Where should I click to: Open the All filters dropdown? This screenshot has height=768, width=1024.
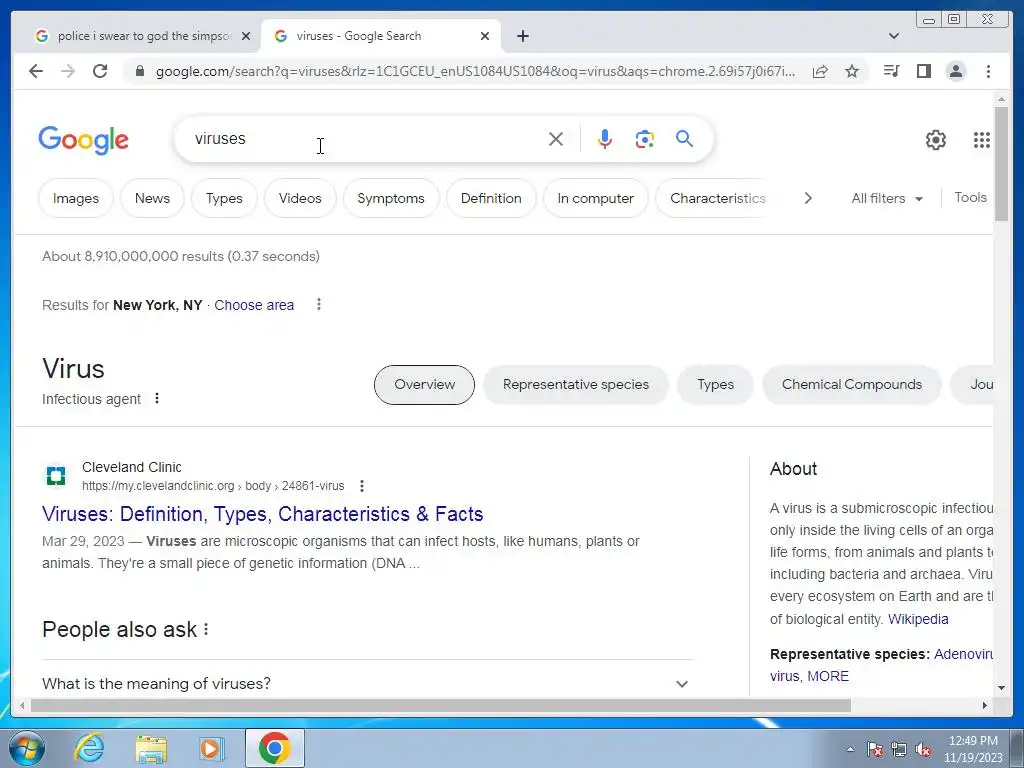[887, 198]
